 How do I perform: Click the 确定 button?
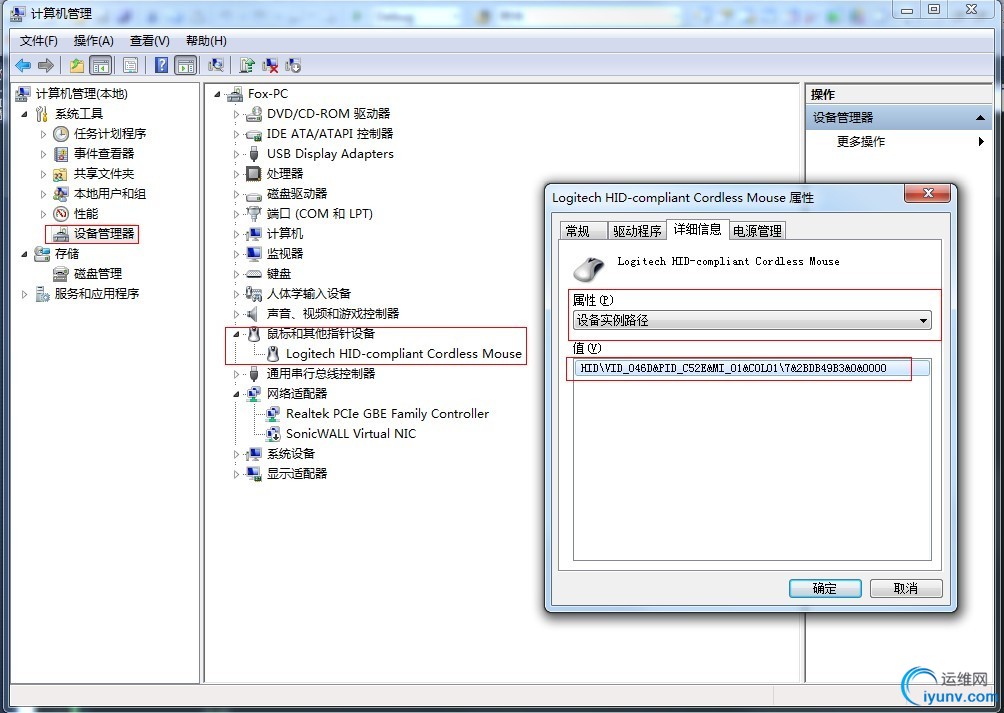point(825,588)
